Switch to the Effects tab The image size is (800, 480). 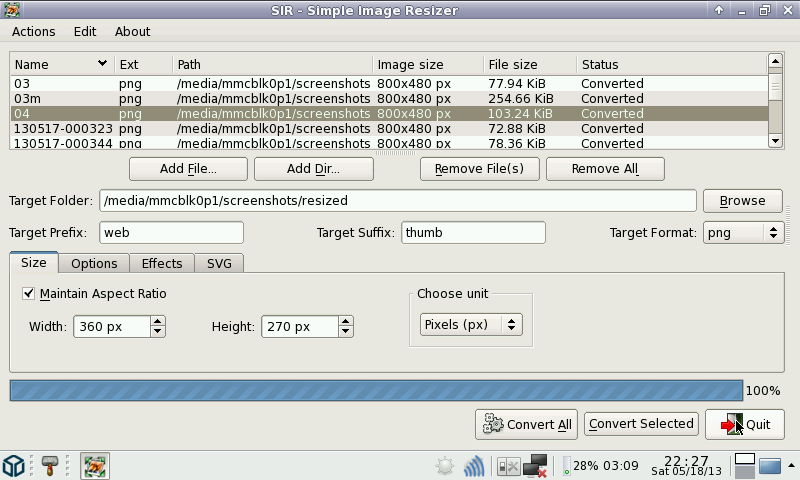[x=162, y=263]
